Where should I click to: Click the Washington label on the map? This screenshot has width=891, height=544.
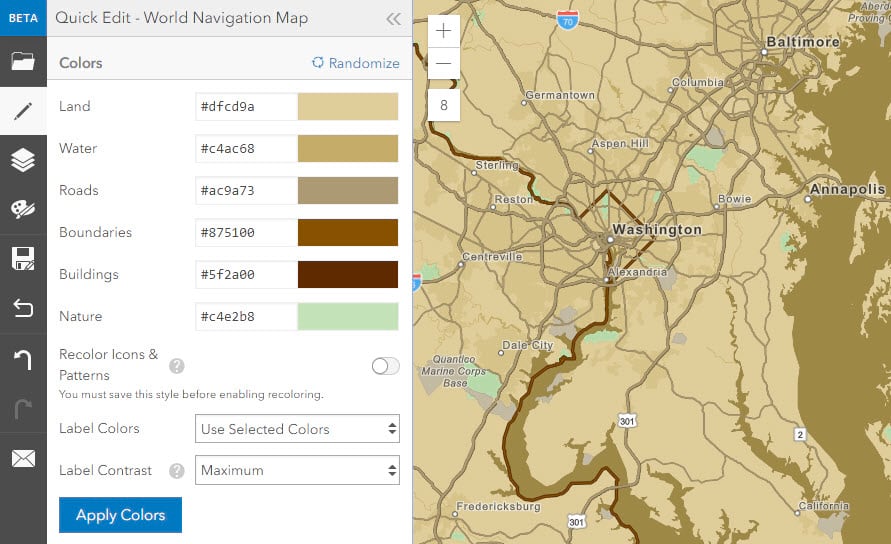coord(657,230)
